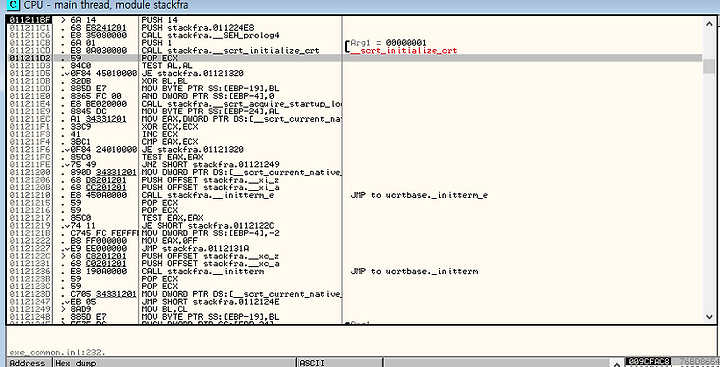Click the 'Address' dump column header
This screenshot has width=720, height=367.
click(x=28, y=363)
